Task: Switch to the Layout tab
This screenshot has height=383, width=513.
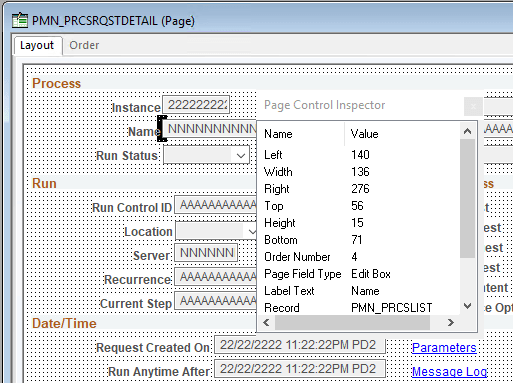Action: [x=37, y=45]
